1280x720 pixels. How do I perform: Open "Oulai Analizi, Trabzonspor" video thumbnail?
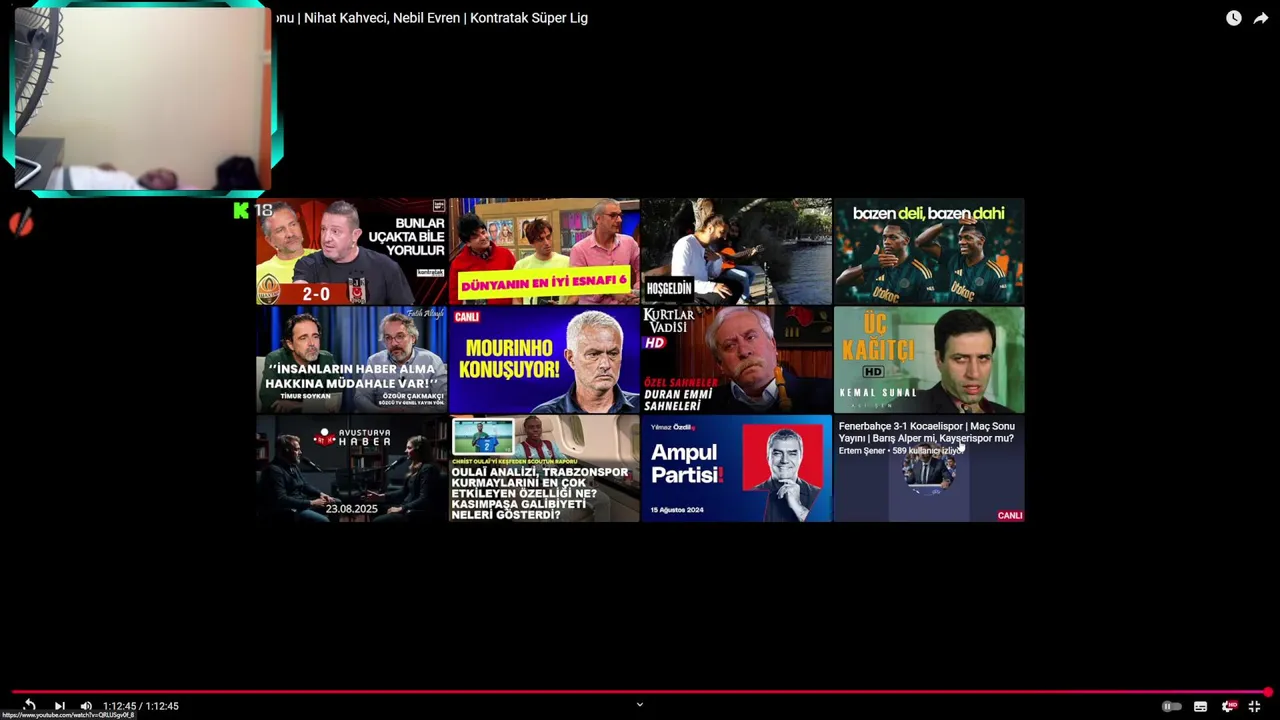pos(544,469)
